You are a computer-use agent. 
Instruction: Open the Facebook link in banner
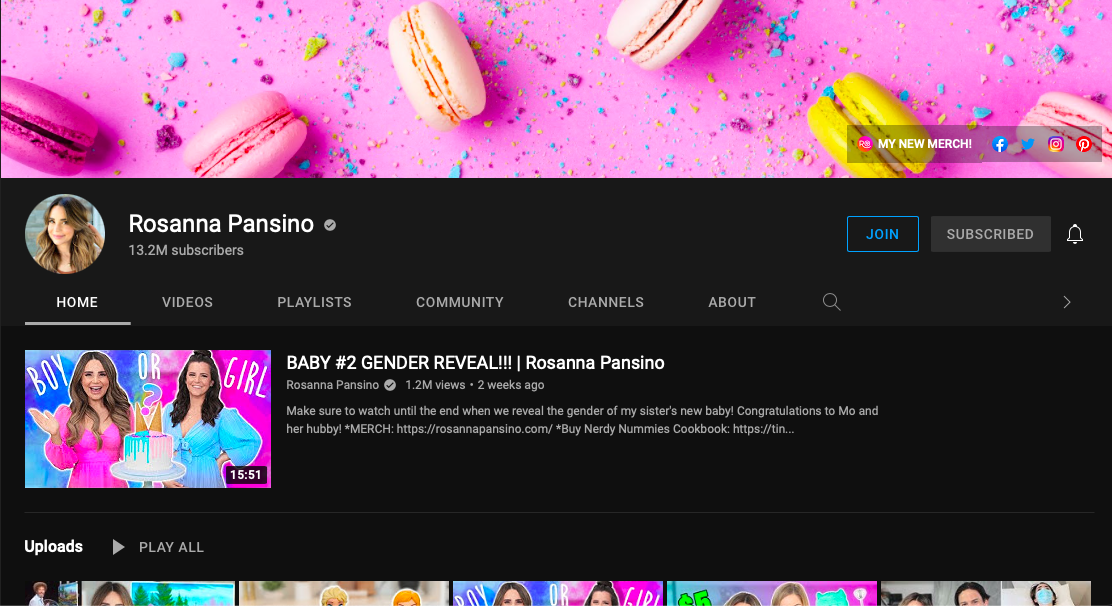click(1000, 144)
